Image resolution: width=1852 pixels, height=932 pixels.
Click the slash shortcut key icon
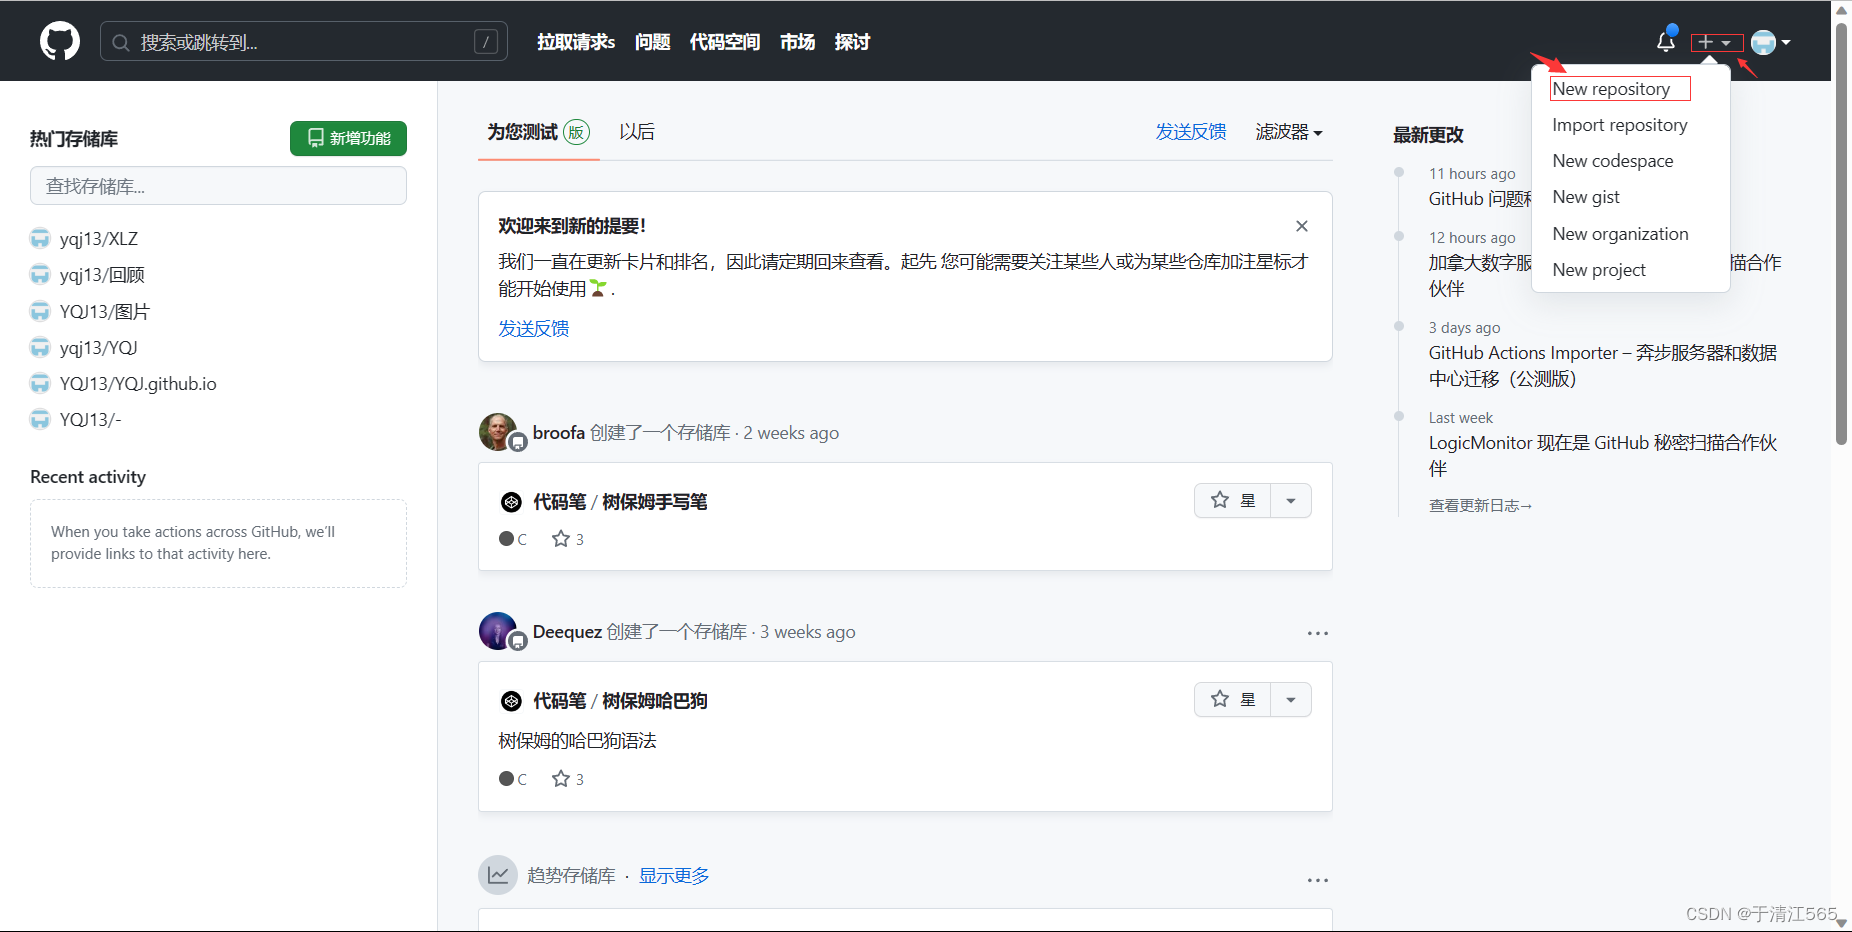tap(486, 42)
